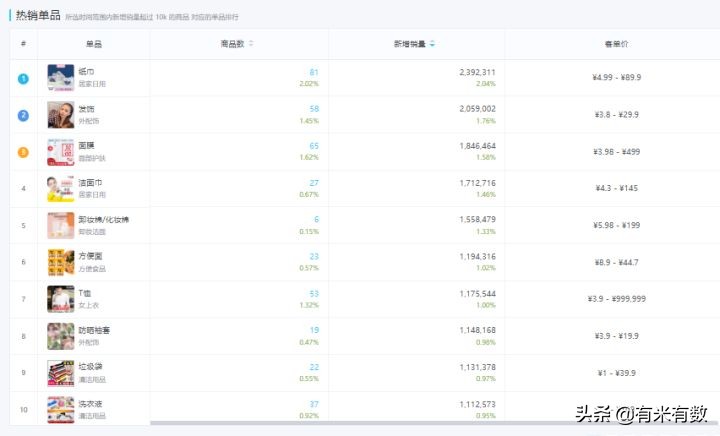Open 发饰 product thumbnail

point(61,115)
